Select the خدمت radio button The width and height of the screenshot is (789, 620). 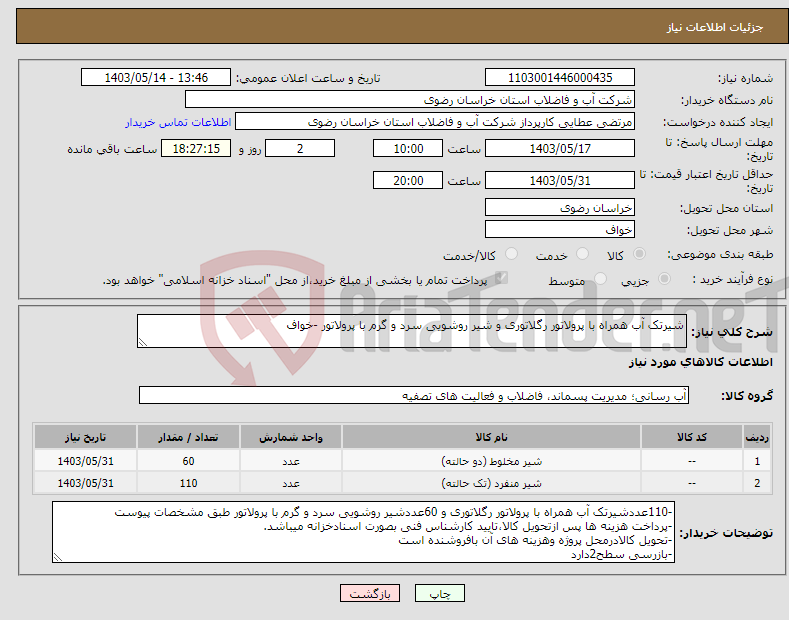[x=582, y=254]
